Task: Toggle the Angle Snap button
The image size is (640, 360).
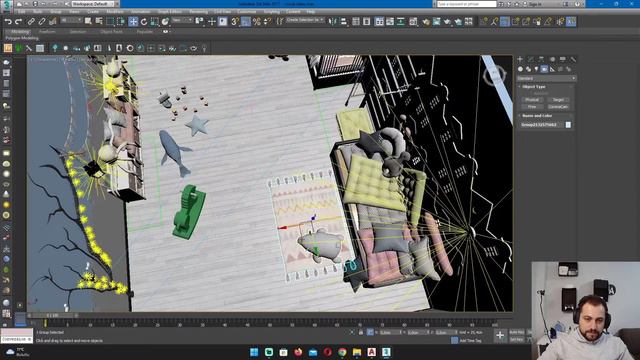Action: point(246,22)
